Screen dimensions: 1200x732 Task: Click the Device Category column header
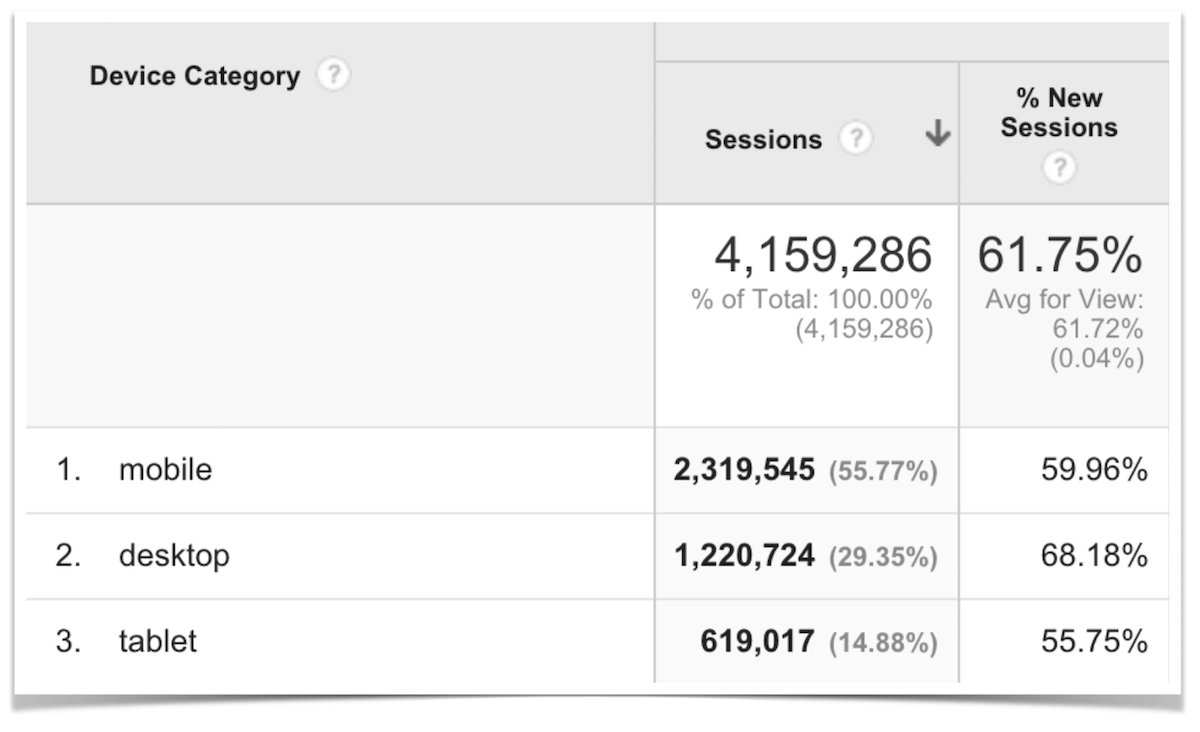coord(195,76)
